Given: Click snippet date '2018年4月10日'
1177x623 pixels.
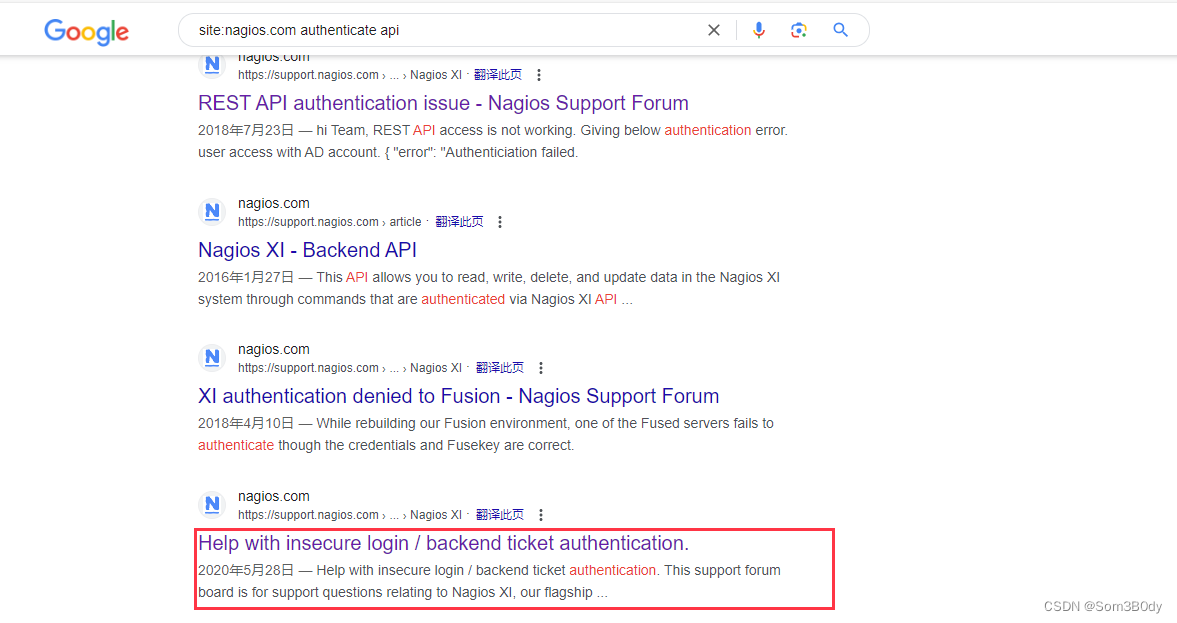Looking at the screenshot, I should pos(246,423).
